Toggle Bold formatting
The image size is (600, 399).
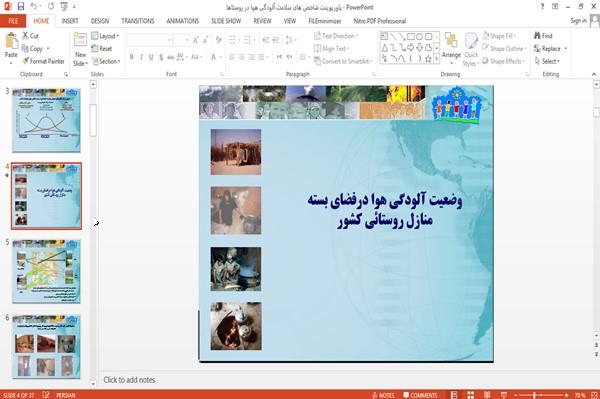132,57
